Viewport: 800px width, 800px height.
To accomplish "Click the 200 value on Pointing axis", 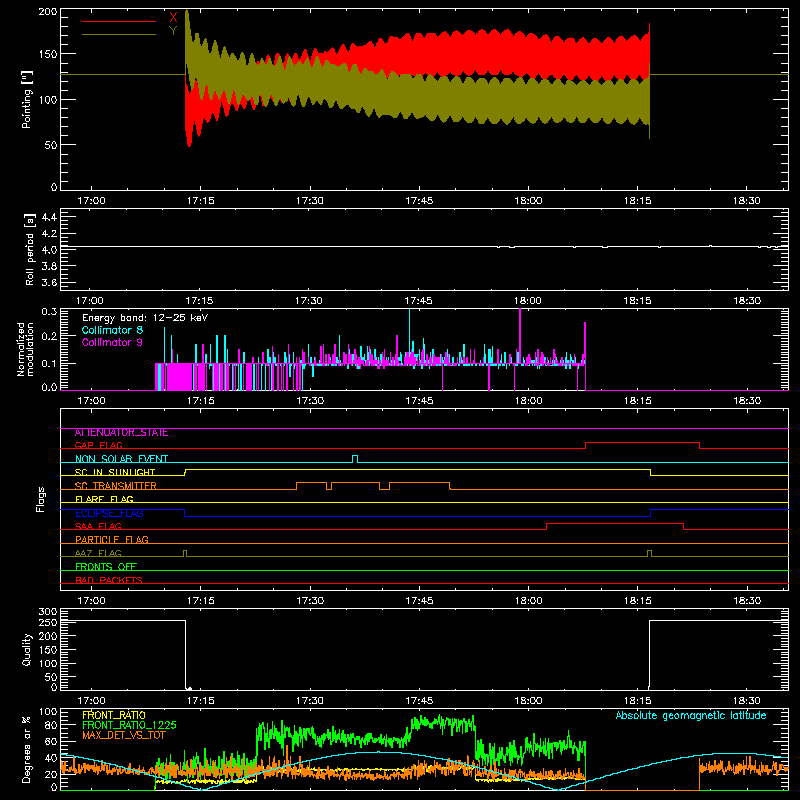I will (48, 11).
